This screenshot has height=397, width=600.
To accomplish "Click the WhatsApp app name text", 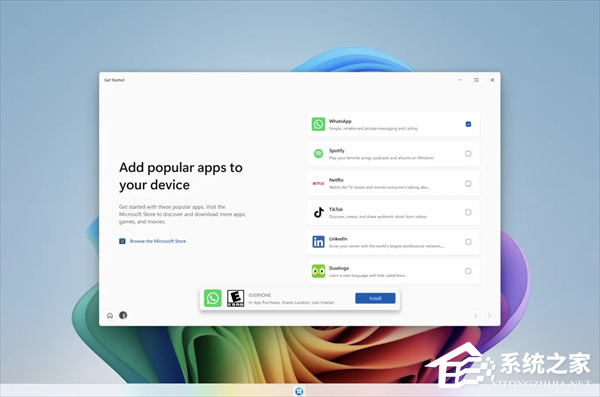I will [x=340, y=121].
